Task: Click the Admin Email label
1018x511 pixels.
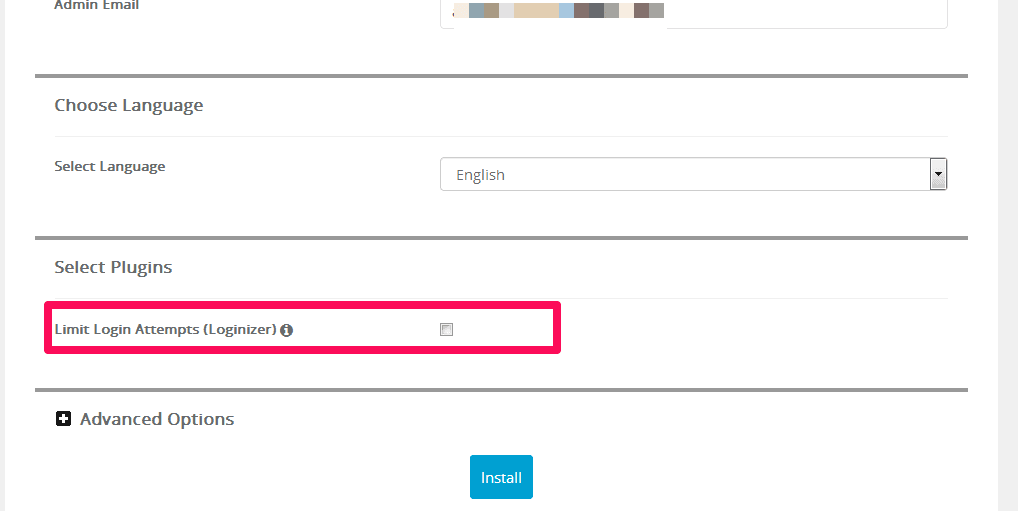Action: click(97, 6)
